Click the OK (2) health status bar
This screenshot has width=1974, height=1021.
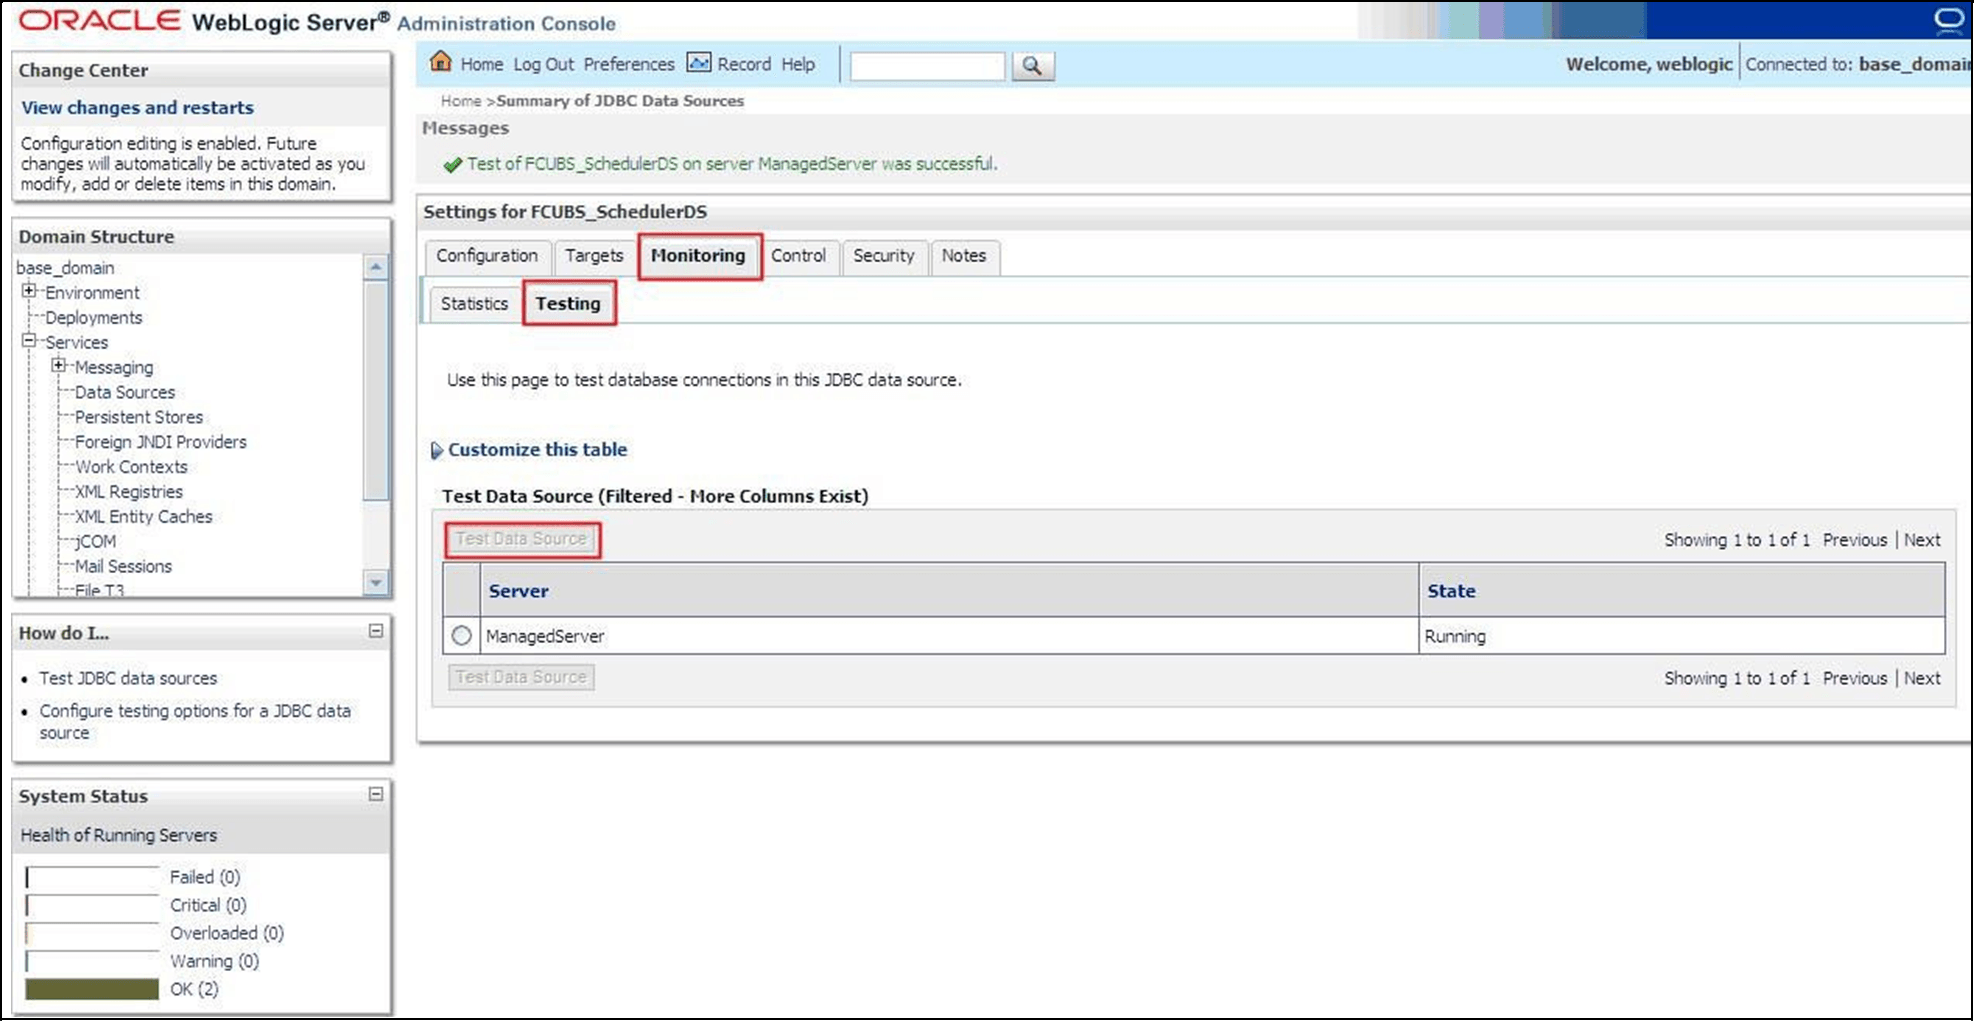92,989
